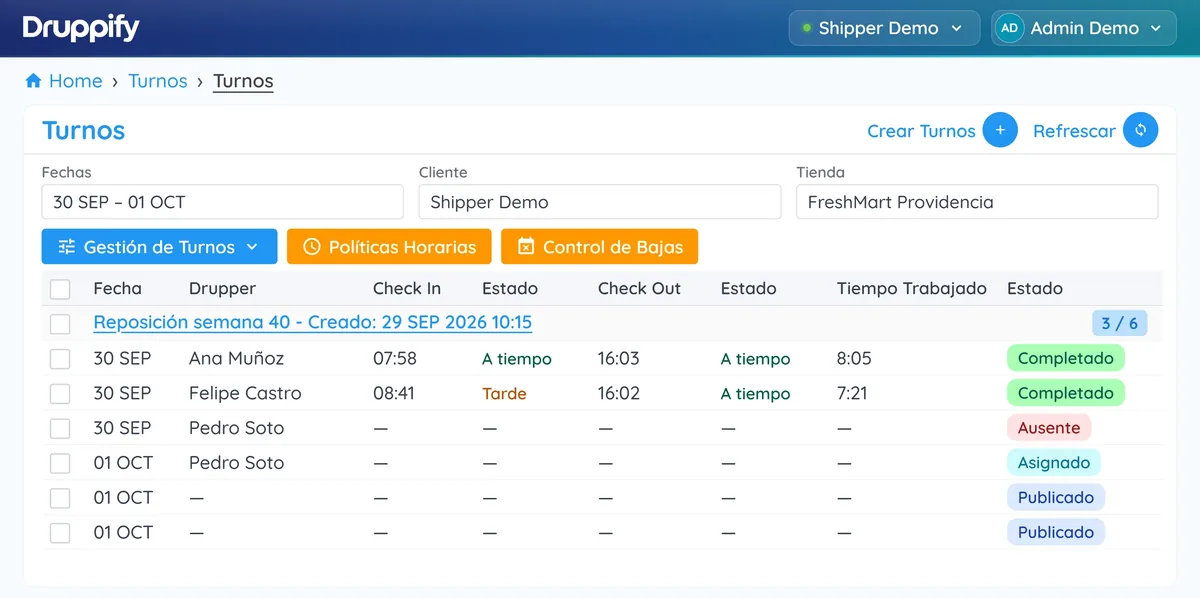
Task: Select the Ana Muñoz row checkbox
Action: (x=60, y=358)
